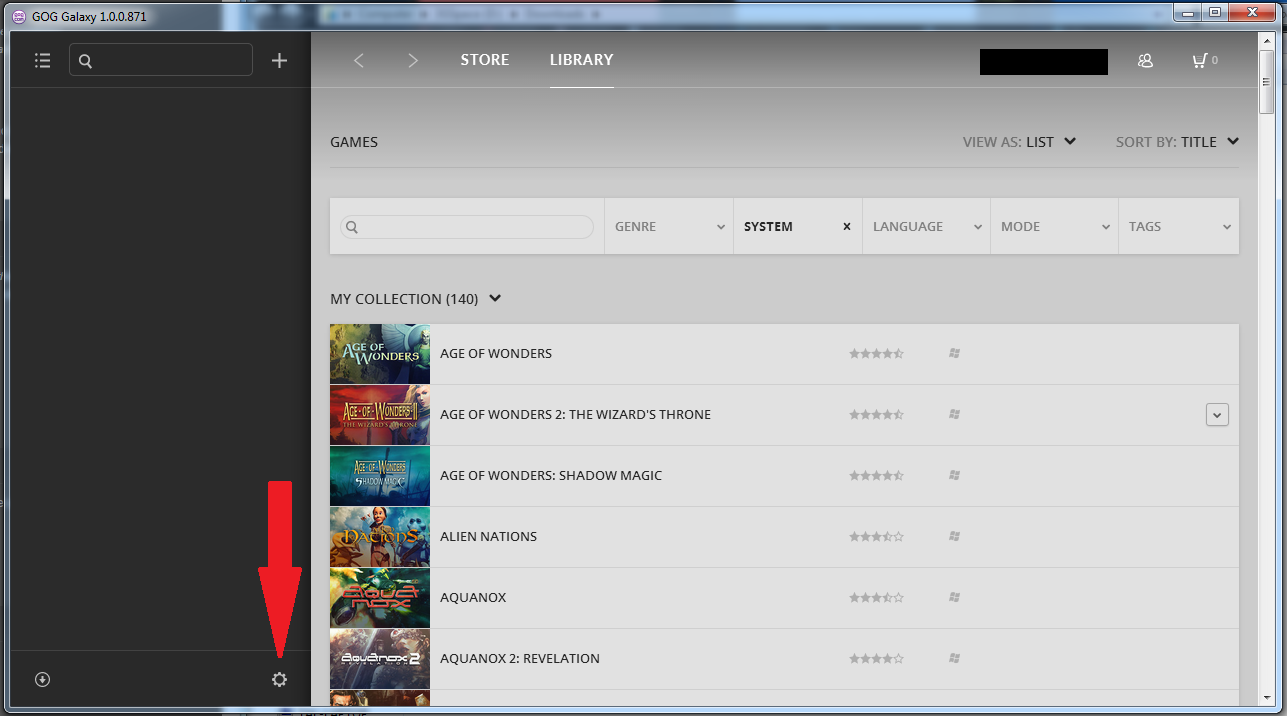Open Age of Wonders 2 thumbnail
Image resolution: width=1287 pixels, height=716 pixels.
380,415
